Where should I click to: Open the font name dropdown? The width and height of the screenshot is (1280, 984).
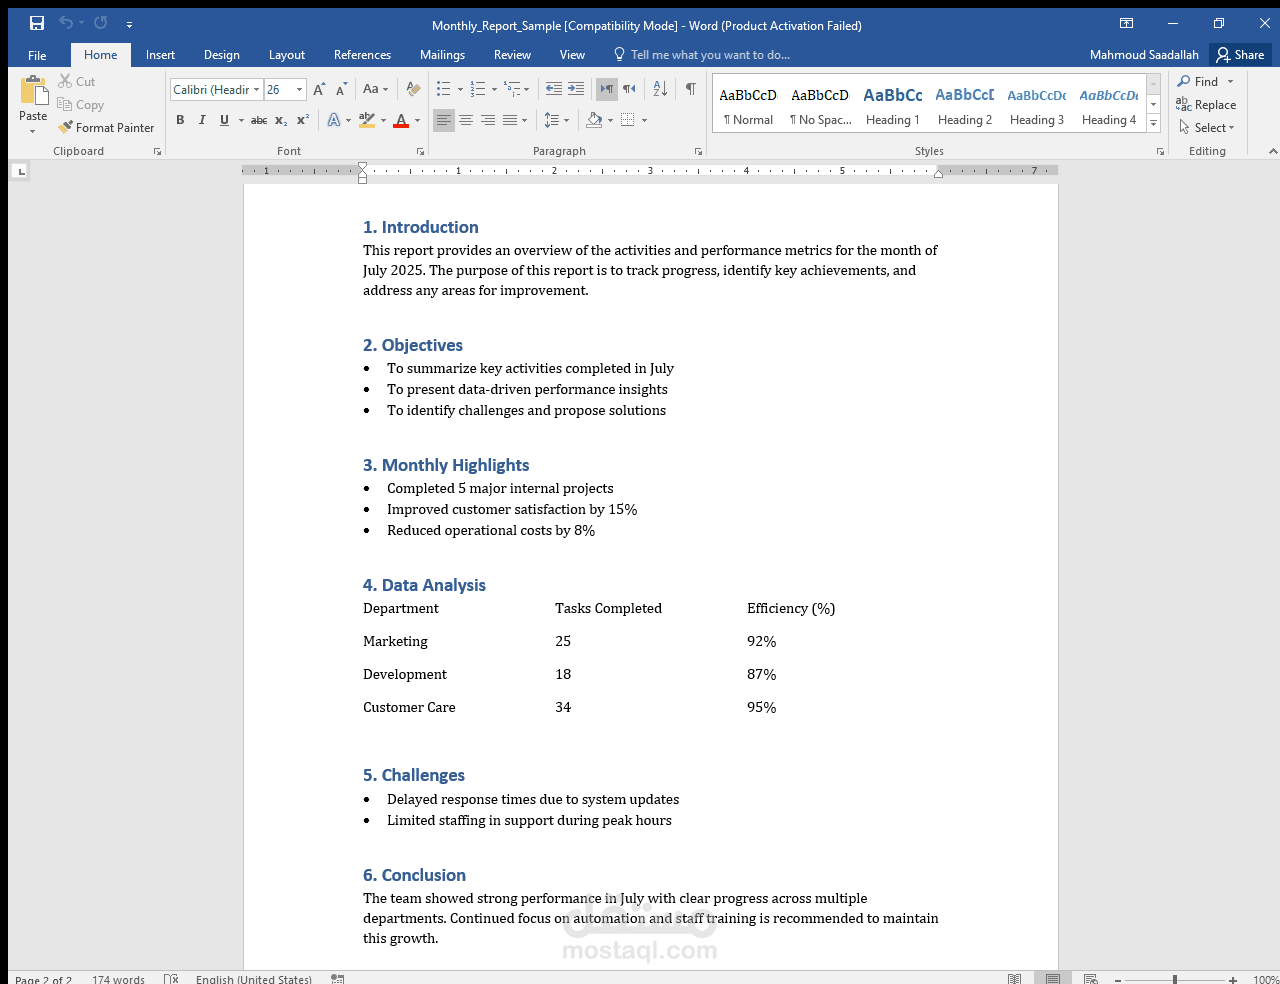[x=257, y=90]
